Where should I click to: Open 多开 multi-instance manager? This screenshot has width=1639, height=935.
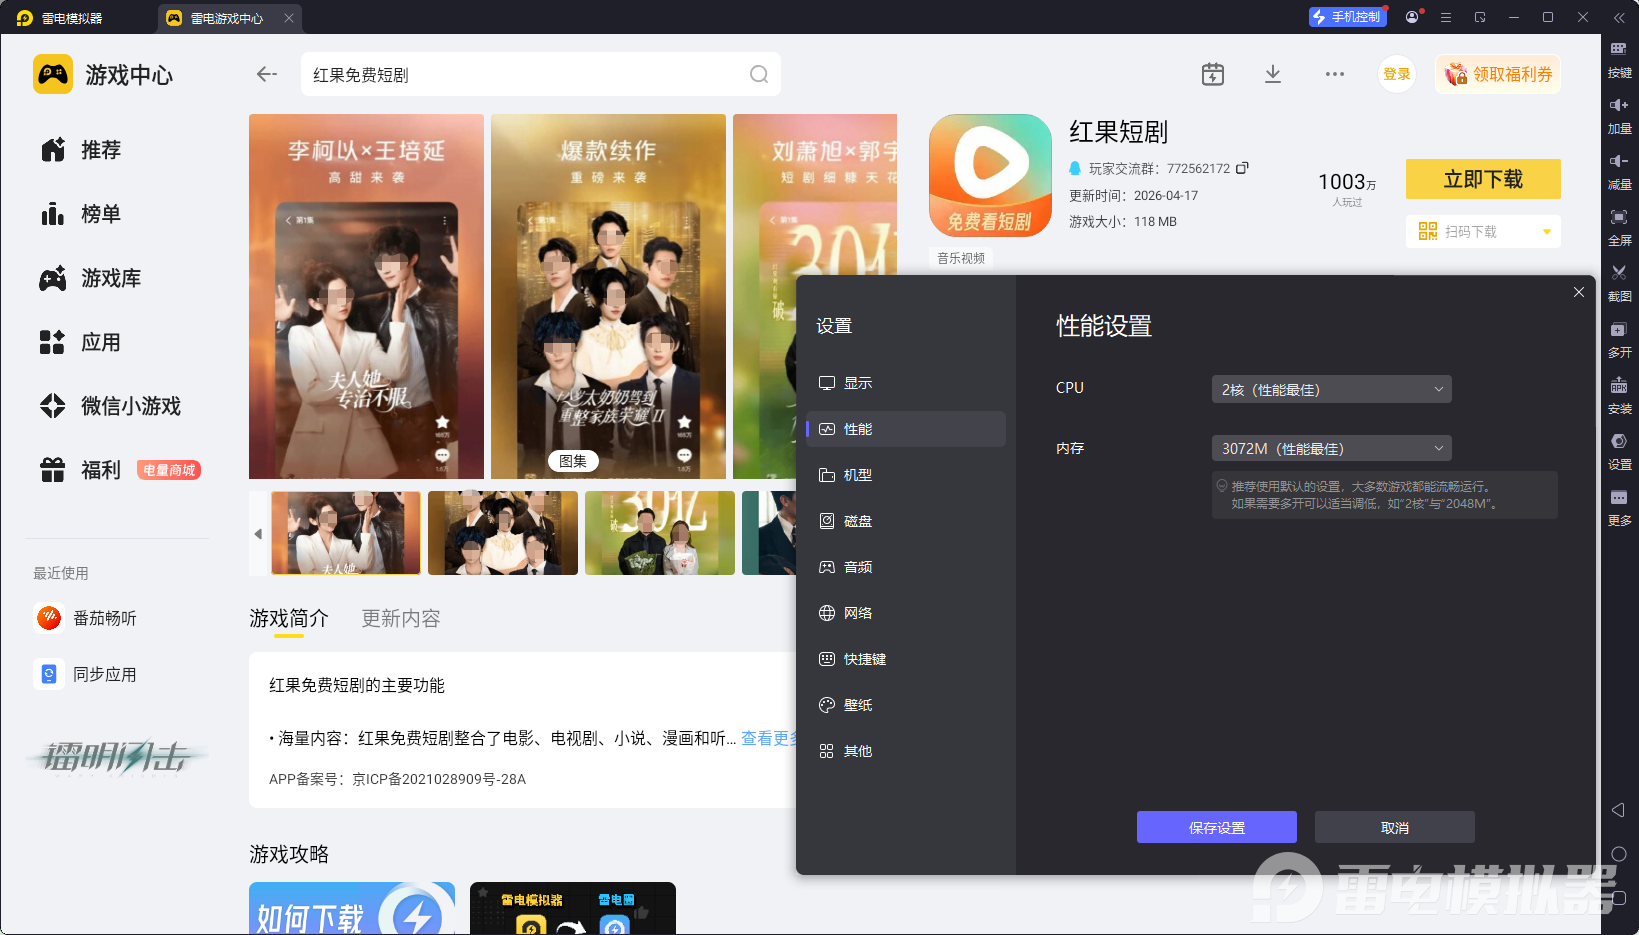coord(1619,339)
